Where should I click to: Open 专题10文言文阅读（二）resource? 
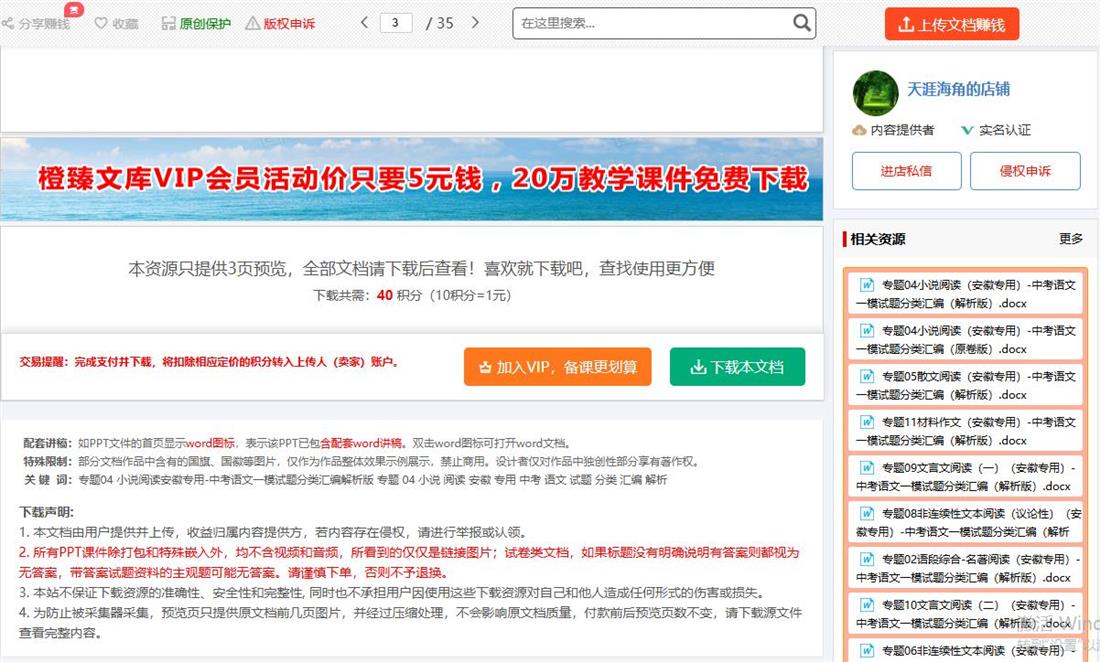(x=966, y=614)
